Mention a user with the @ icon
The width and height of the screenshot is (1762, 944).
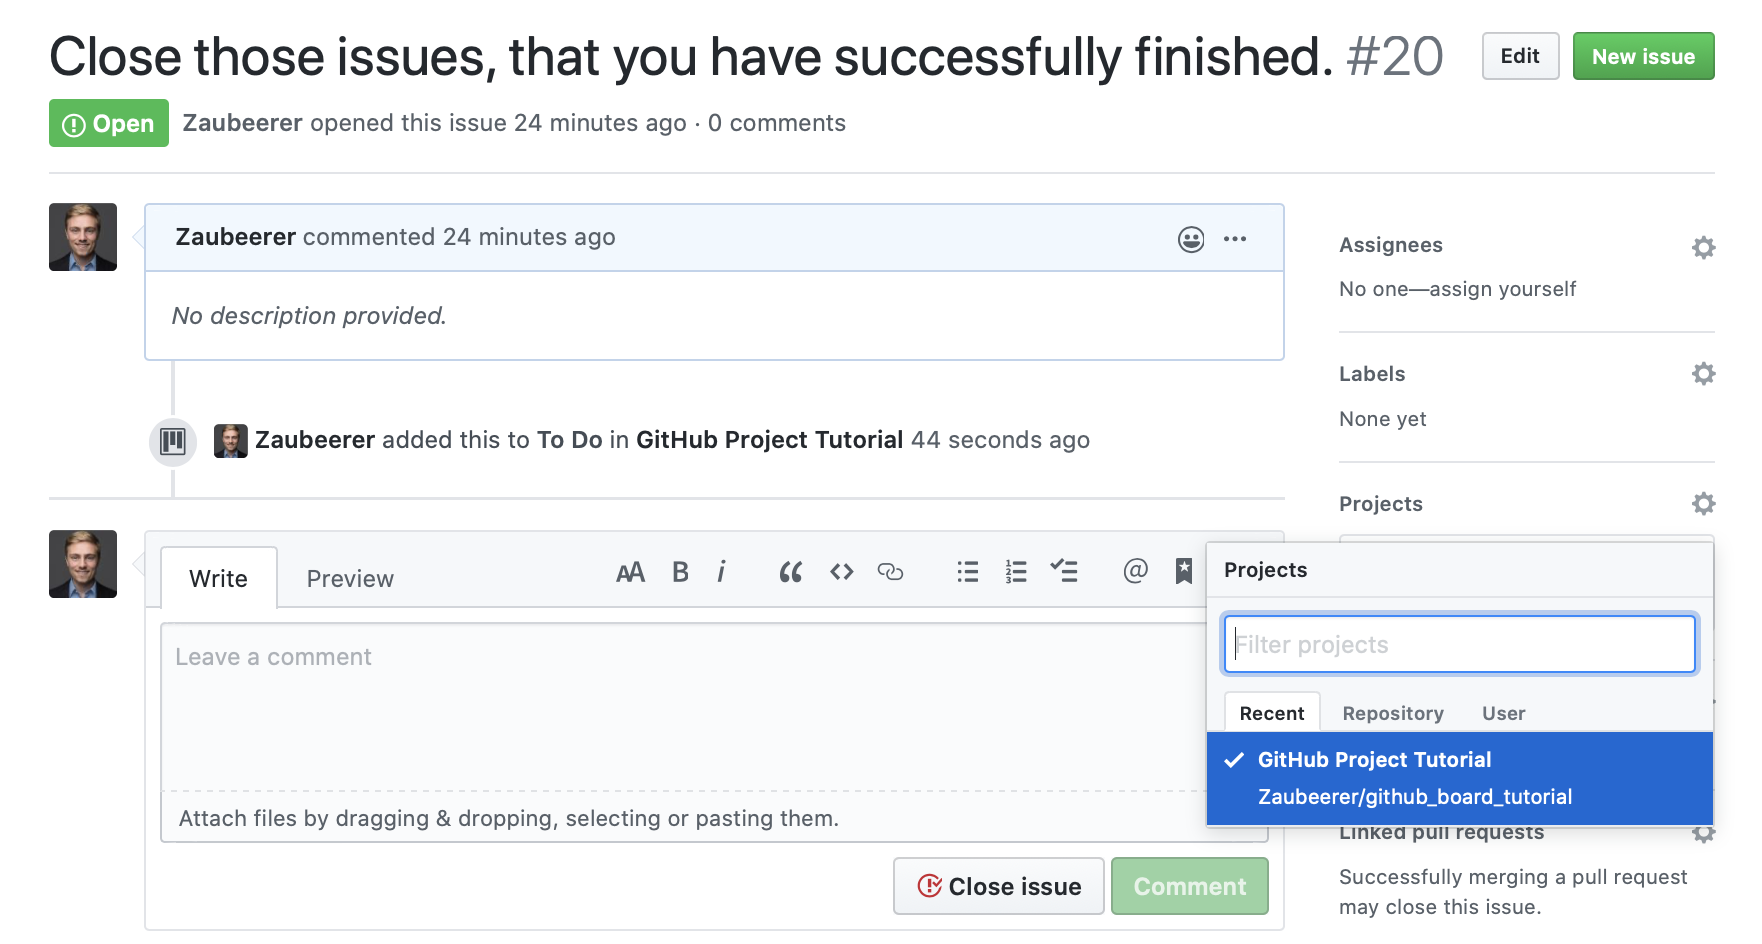[x=1135, y=571]
